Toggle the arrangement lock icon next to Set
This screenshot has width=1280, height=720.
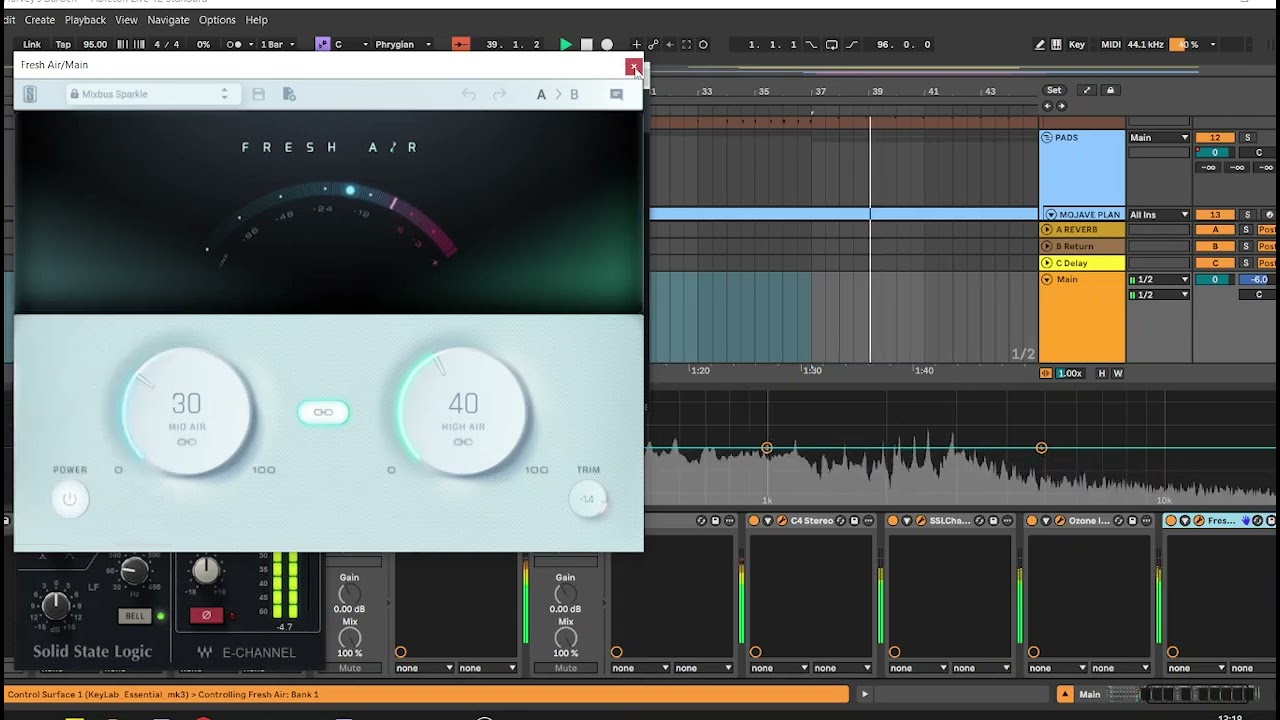pyautogui.click(x=1110, y=90)
